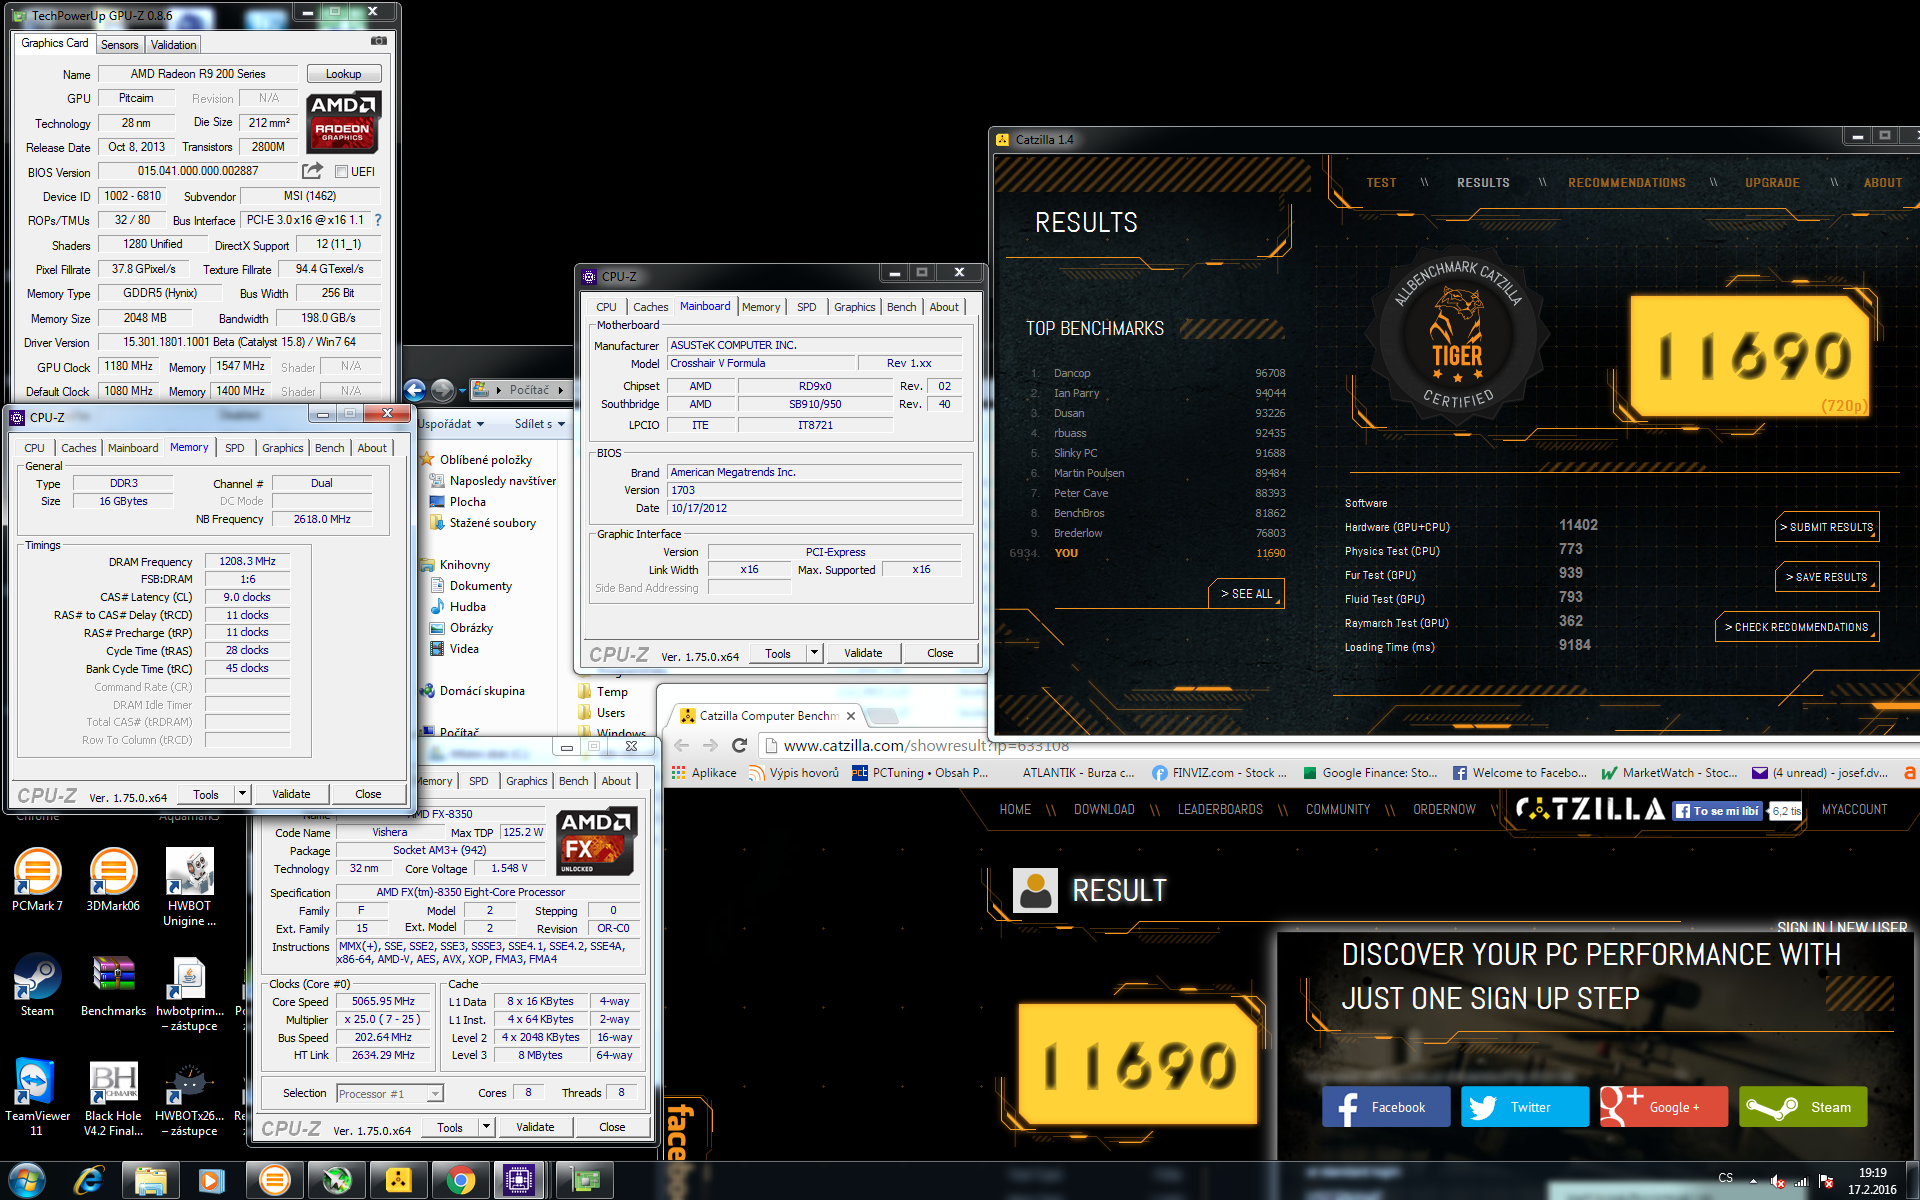Select the TeamViewer 11 desktop icon
The image size is (1920, 1200).
point(37,1097)
